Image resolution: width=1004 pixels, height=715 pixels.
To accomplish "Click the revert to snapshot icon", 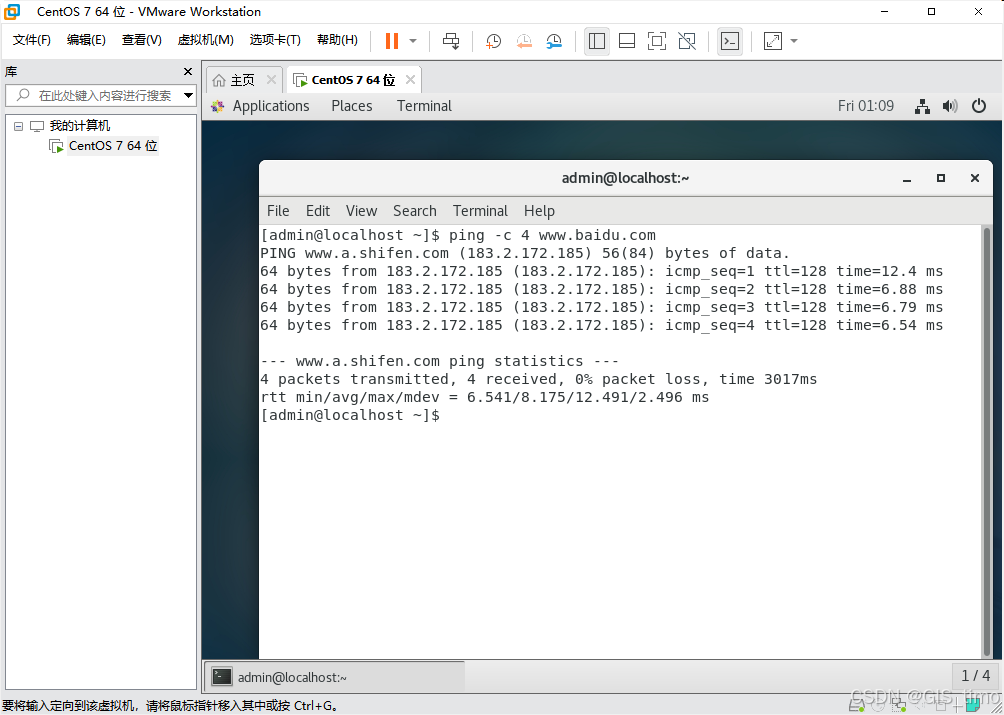I will [524, 41].
